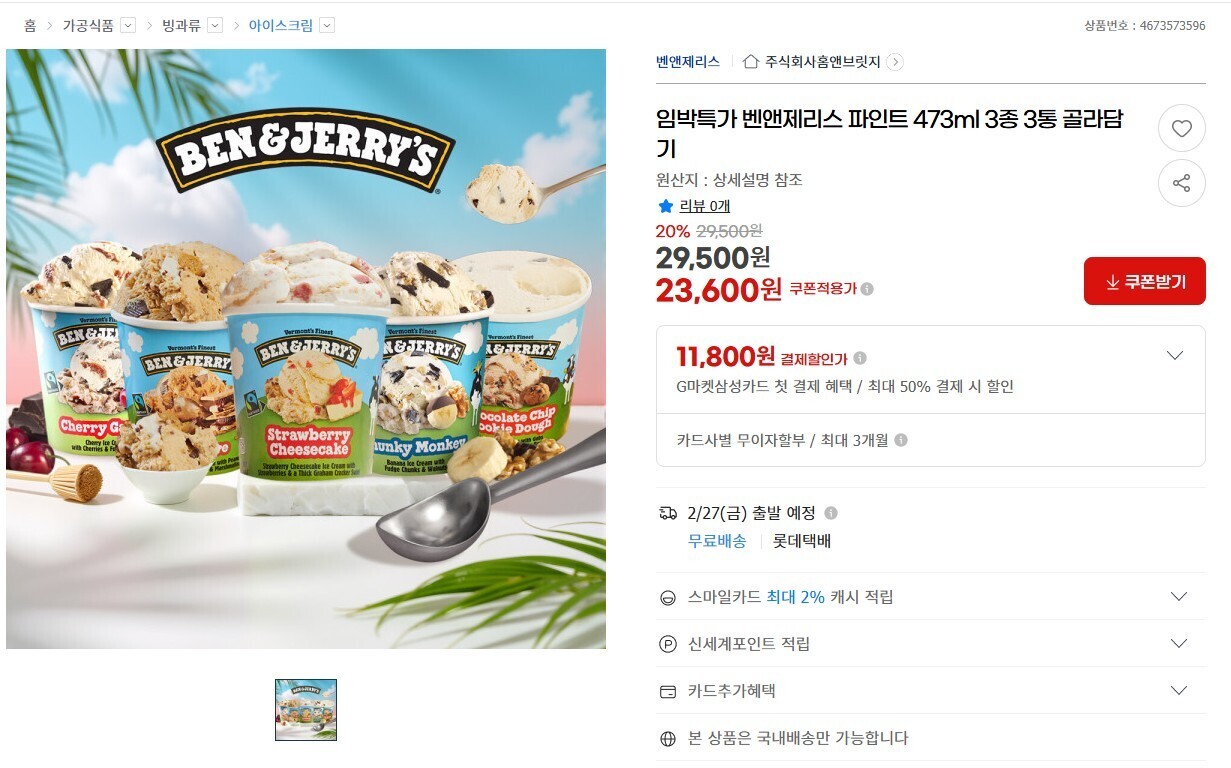The height and width of the screenshot is (768, 1231).
Task: Click the 쿠폰받기 button
Action: pyautogui.click(x=1145, y=281)
